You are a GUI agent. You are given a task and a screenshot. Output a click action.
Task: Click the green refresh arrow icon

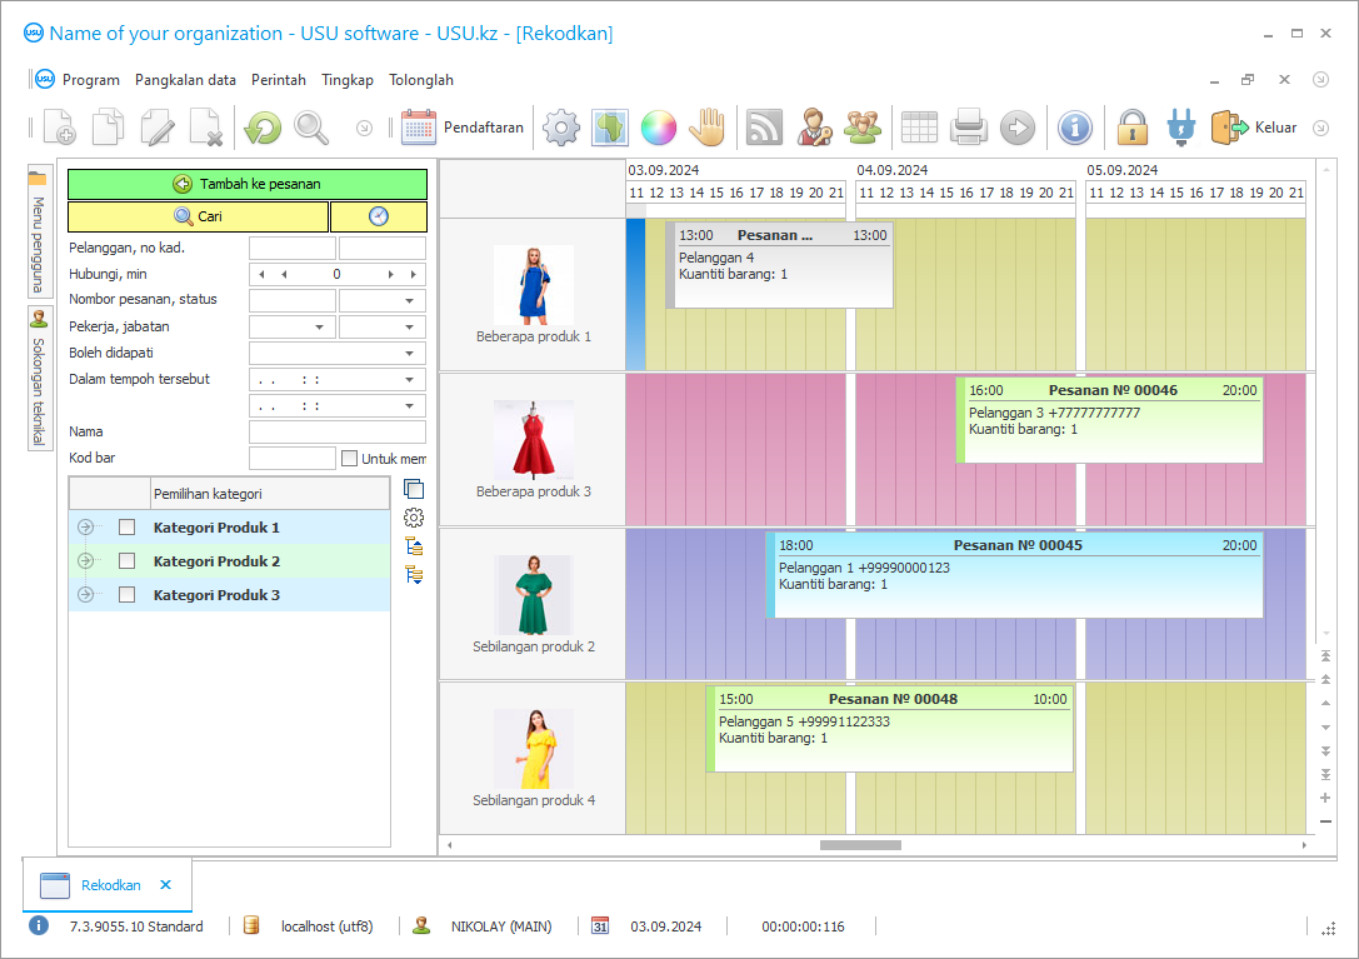pyautogui.click(x=263, y=128)
